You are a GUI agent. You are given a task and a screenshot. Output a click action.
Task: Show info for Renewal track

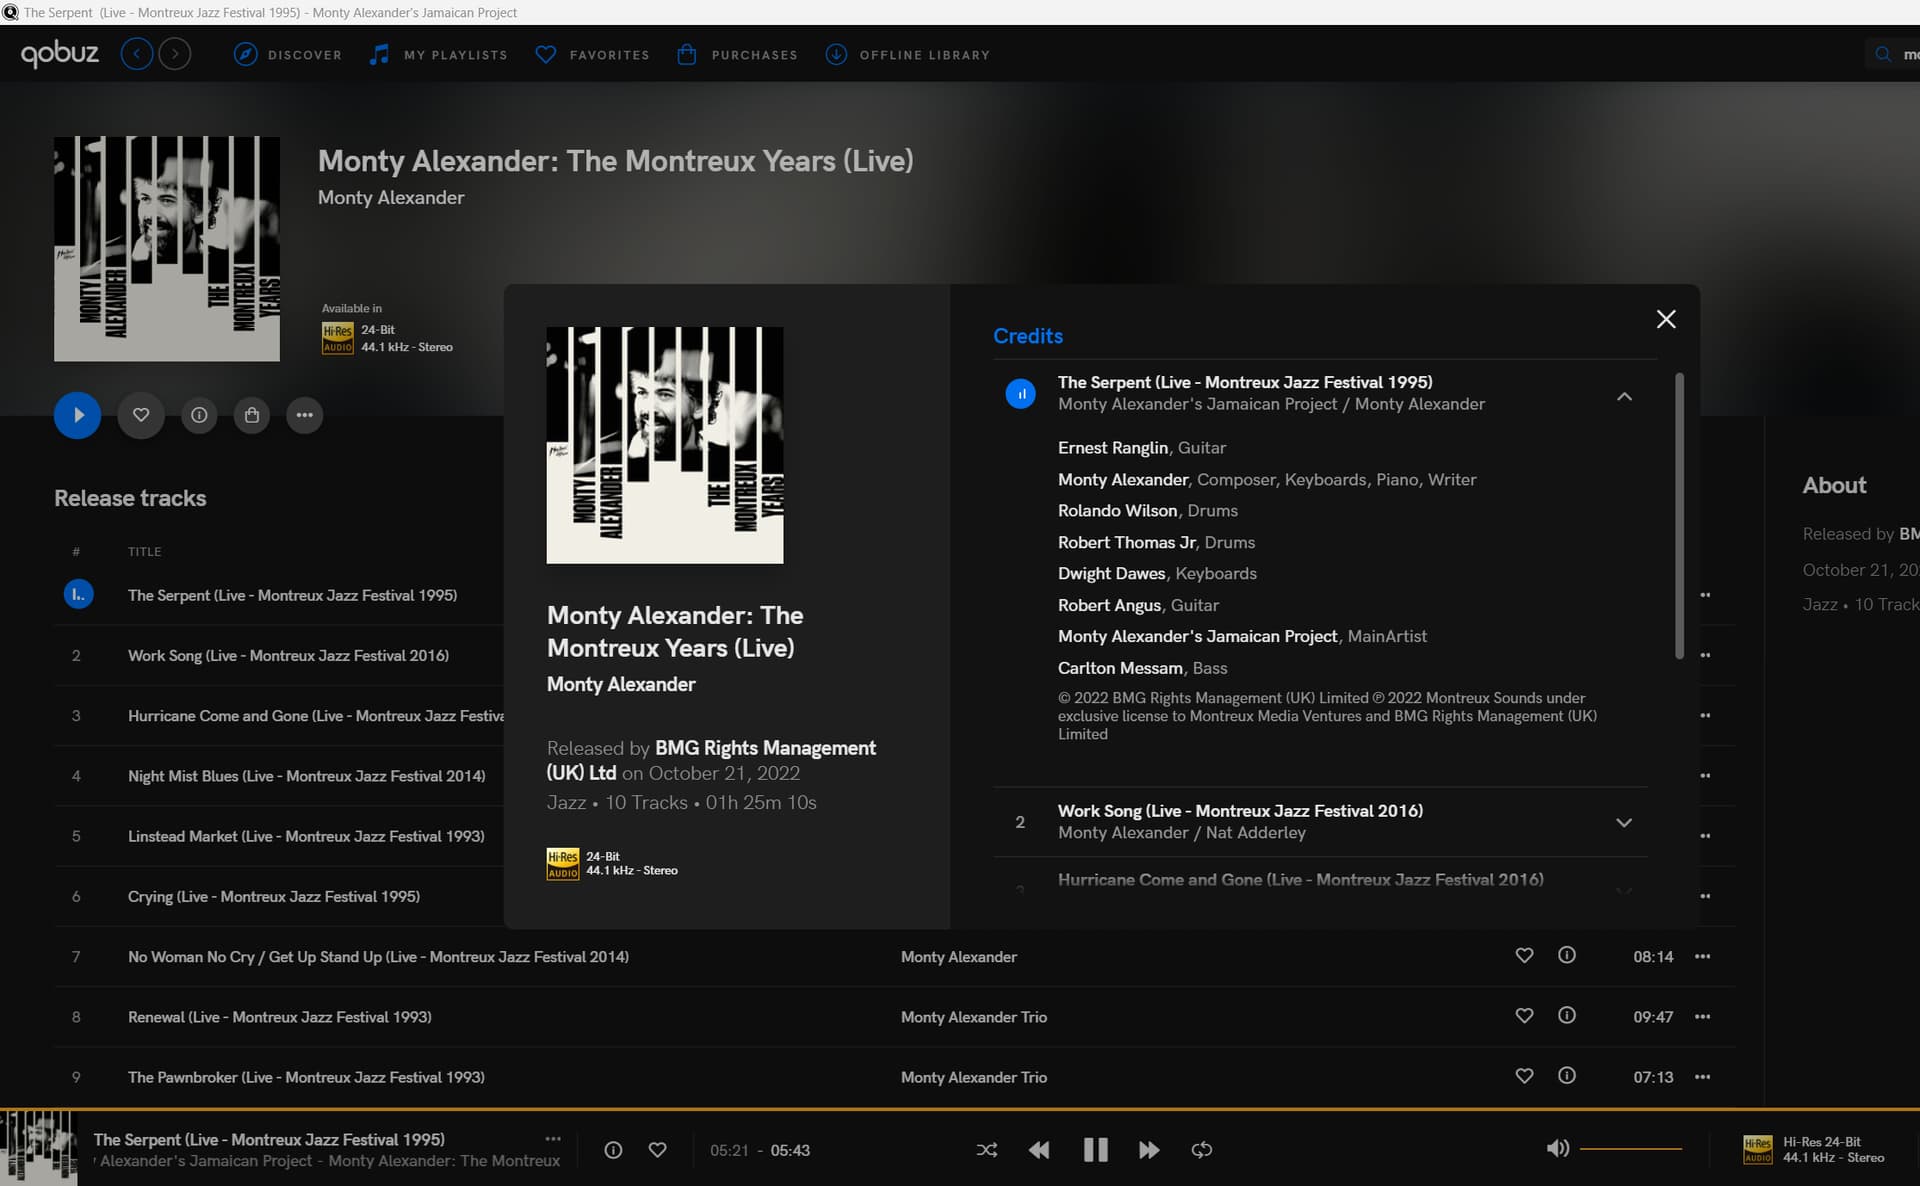(x=1567, y=1016)
